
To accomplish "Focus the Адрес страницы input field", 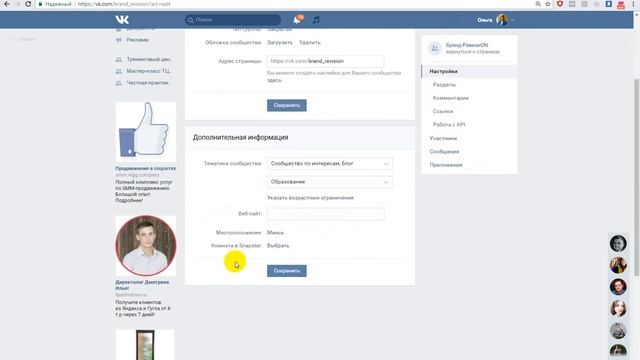I will coord(326,61).
